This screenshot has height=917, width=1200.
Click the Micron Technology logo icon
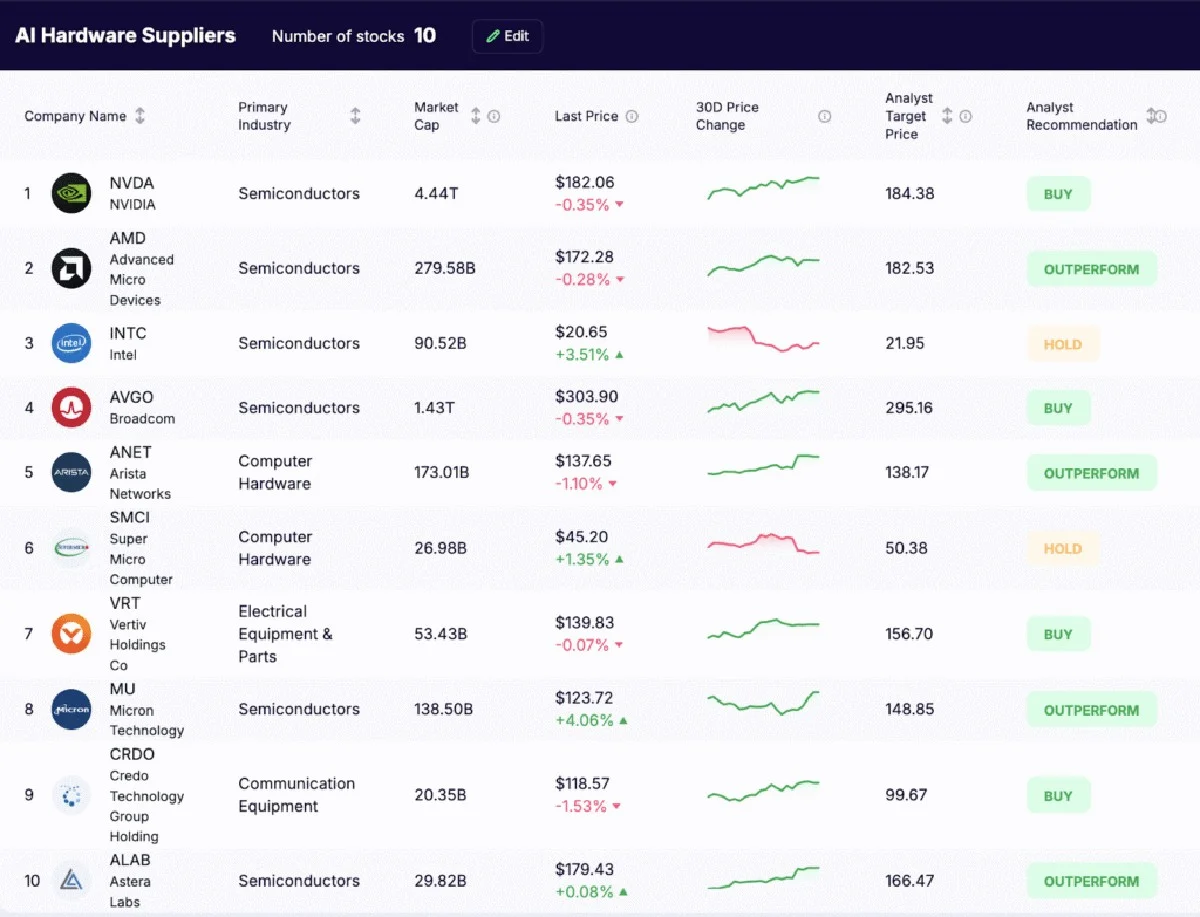pyautogui.click(x=71, y=709)
